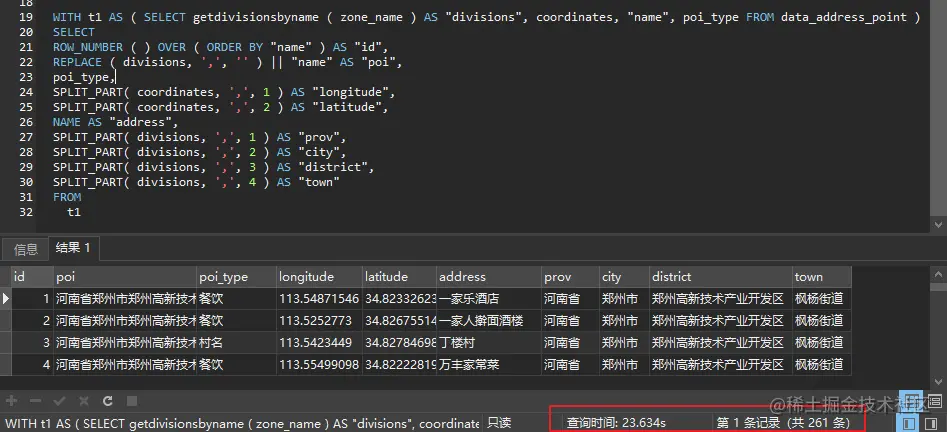The width and height of the screenshot is (947, 432).
Task: Click the longitude value 113.55499098
Action: [x=319, y=365]
